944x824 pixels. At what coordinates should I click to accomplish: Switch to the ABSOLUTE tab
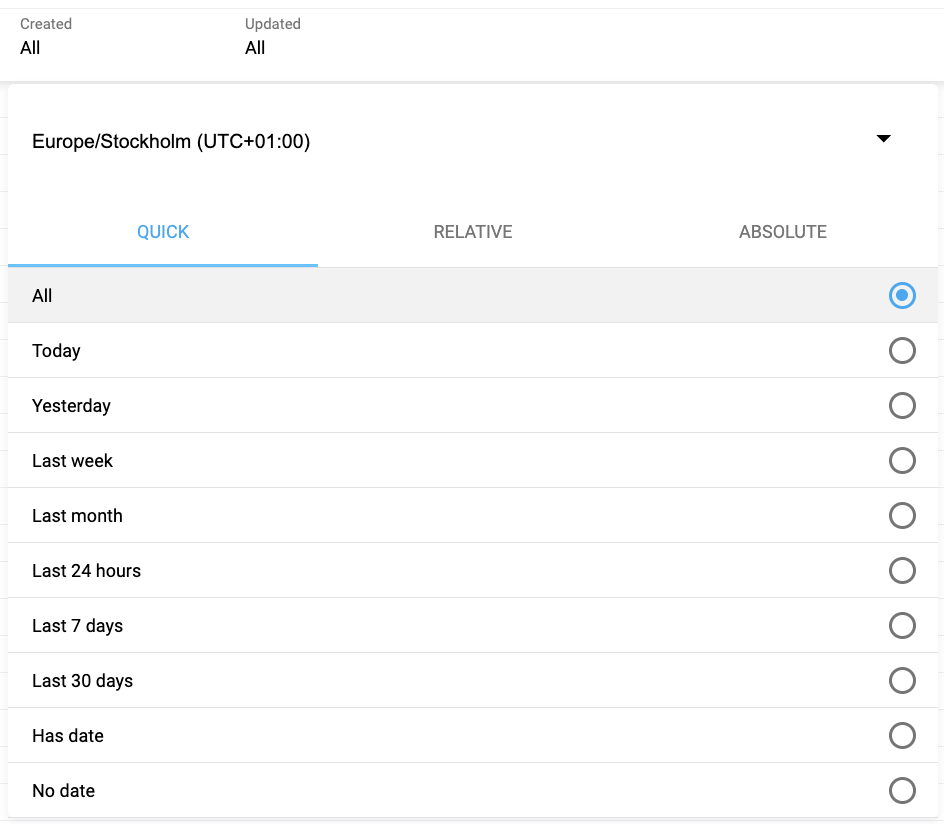(x=783, y=231)
